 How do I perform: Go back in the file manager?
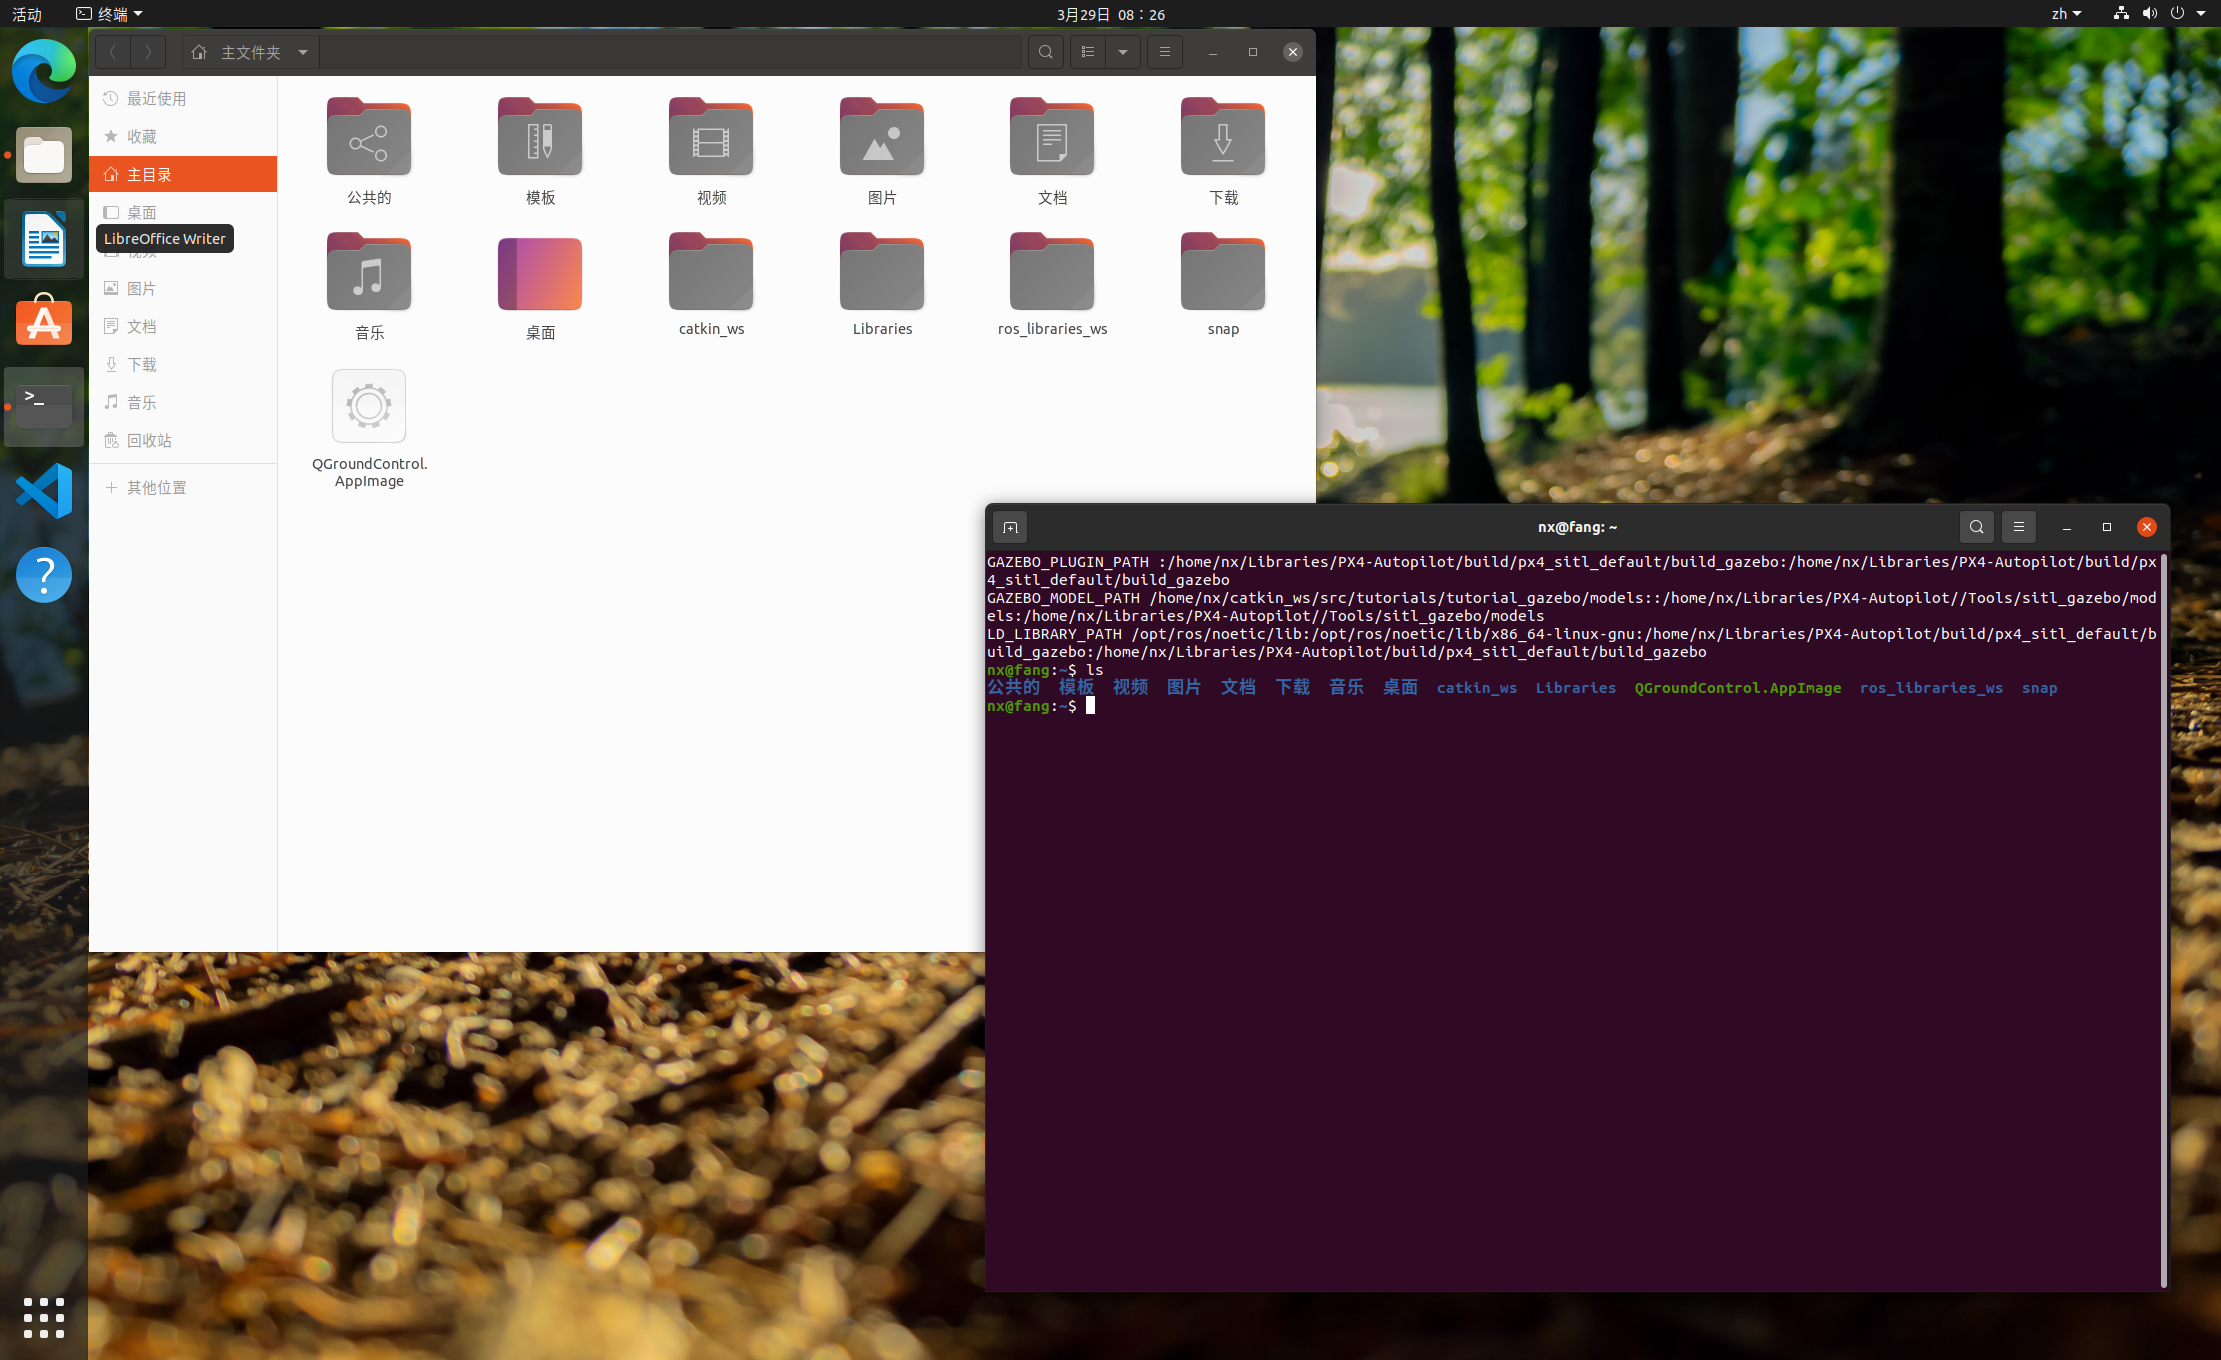[113, 52]
